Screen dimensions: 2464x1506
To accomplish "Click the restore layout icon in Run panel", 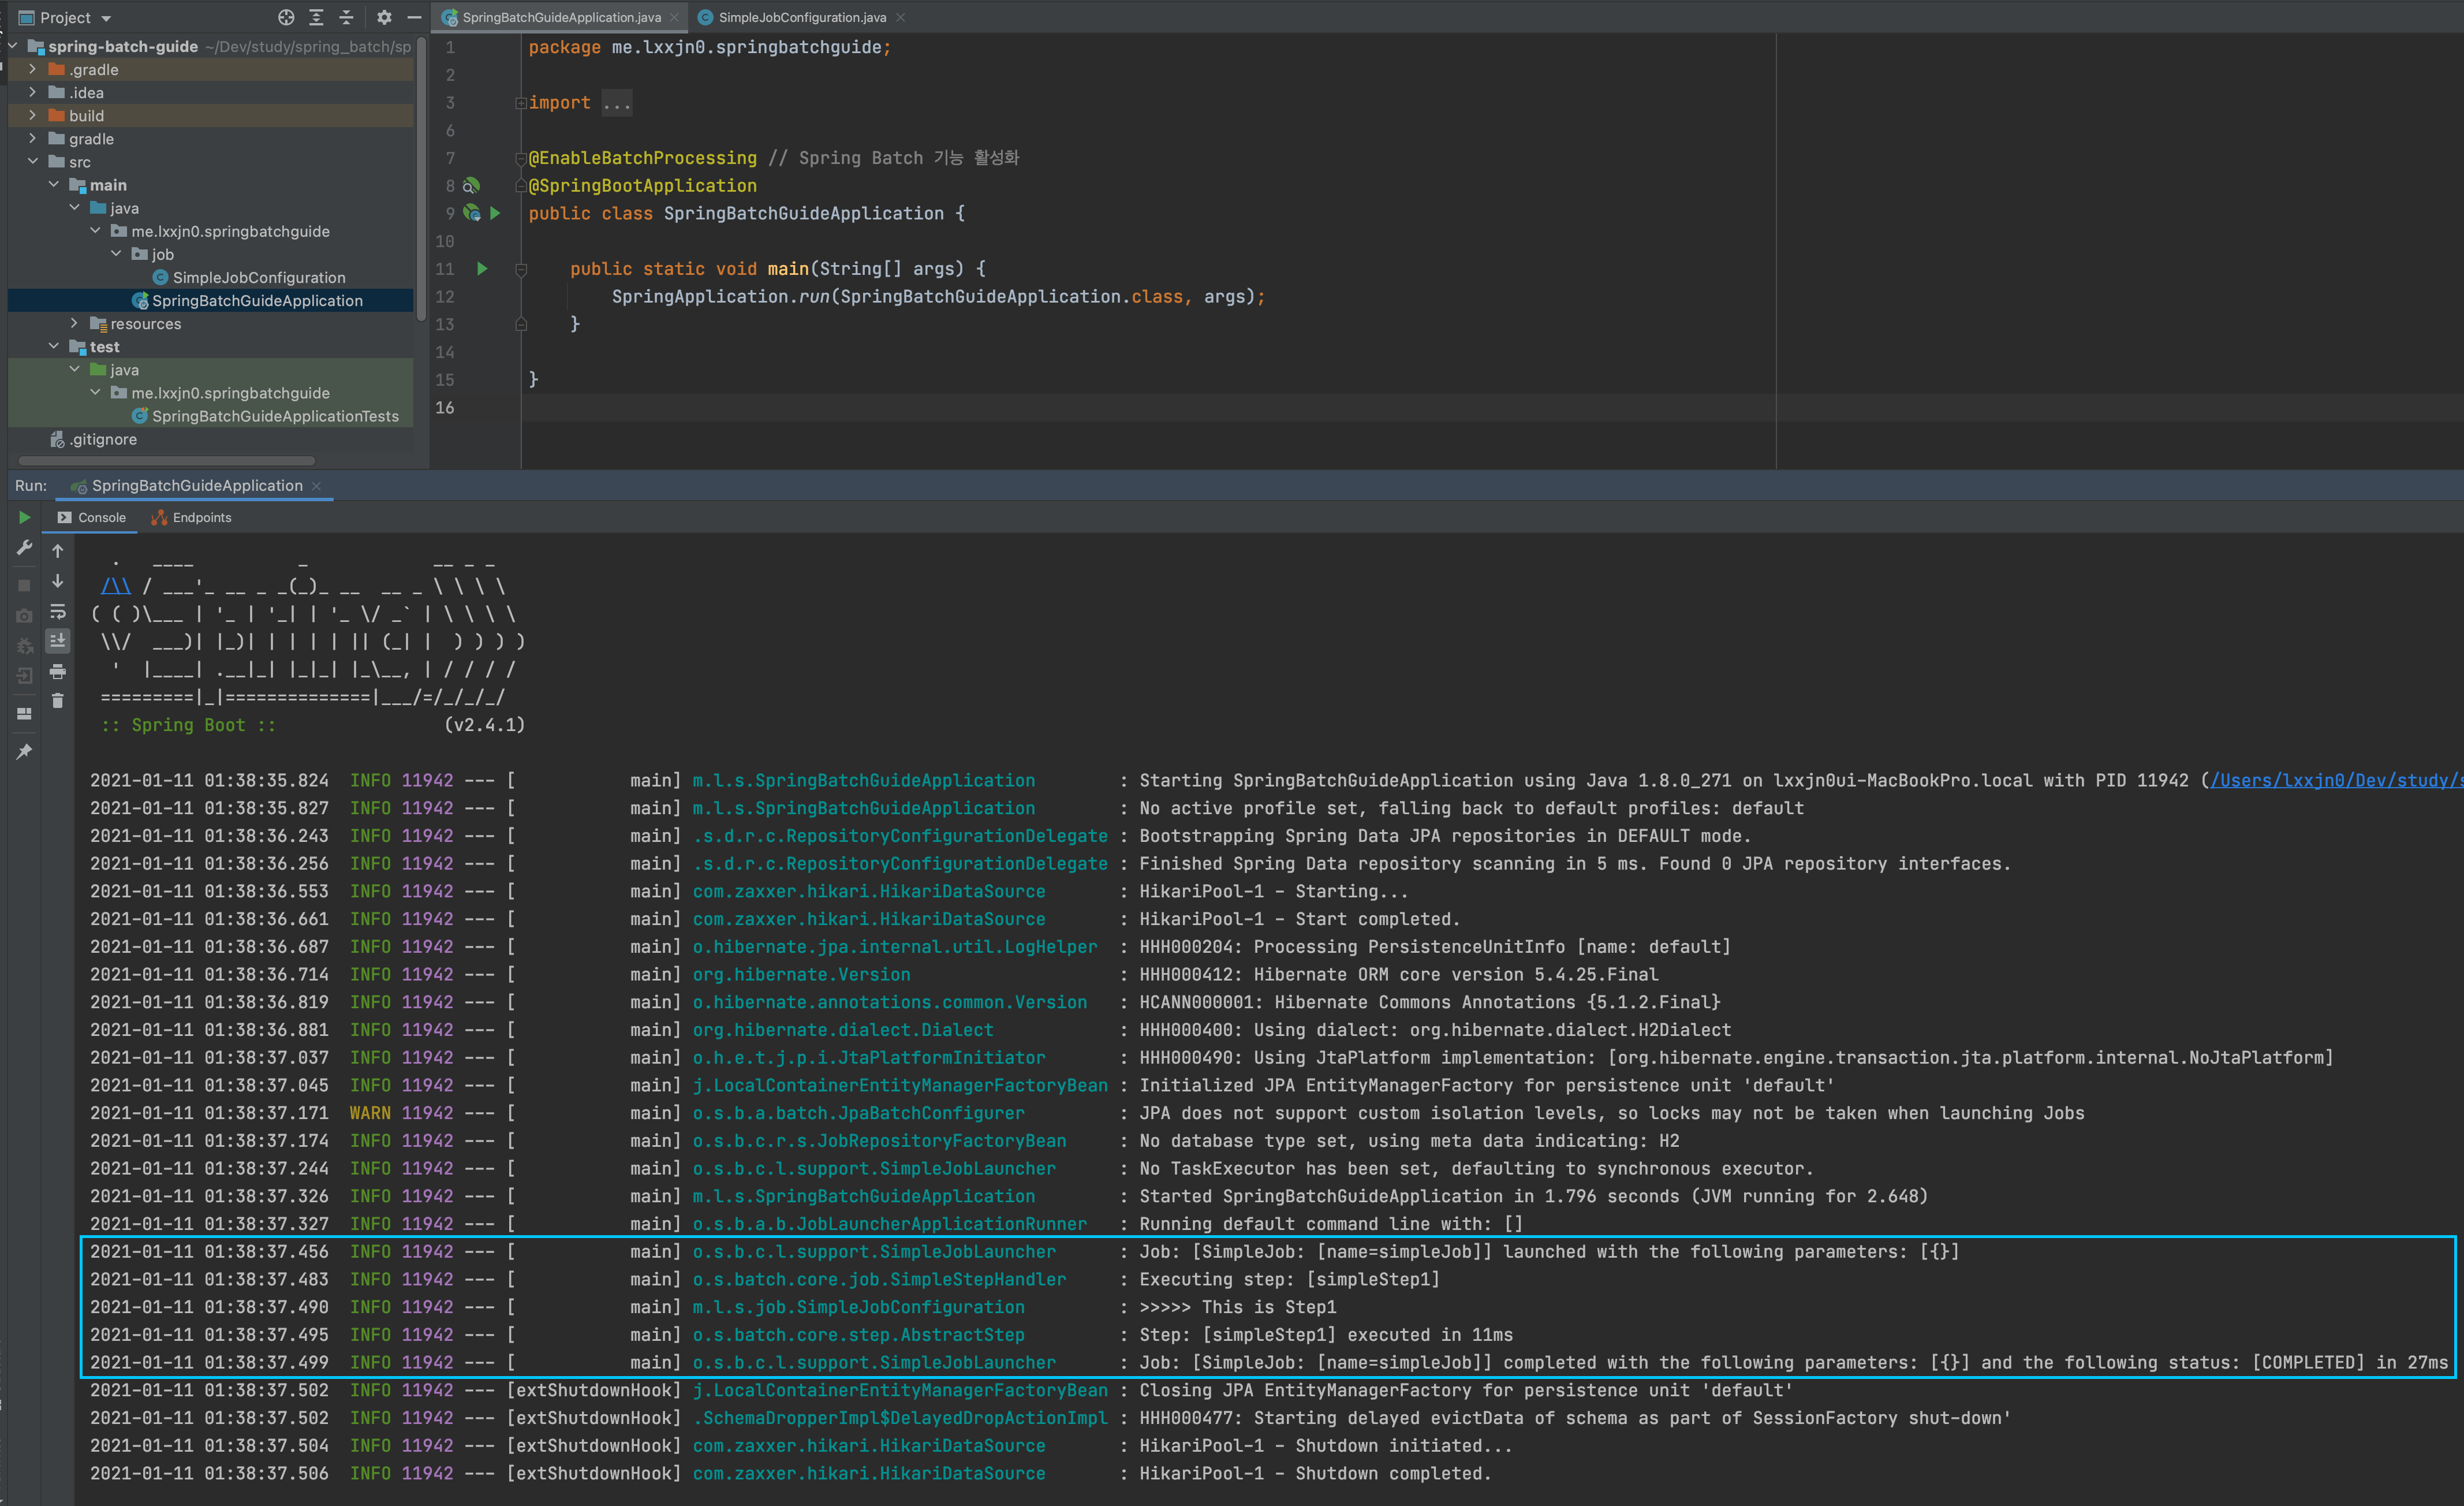I will [x=24, y=714].
